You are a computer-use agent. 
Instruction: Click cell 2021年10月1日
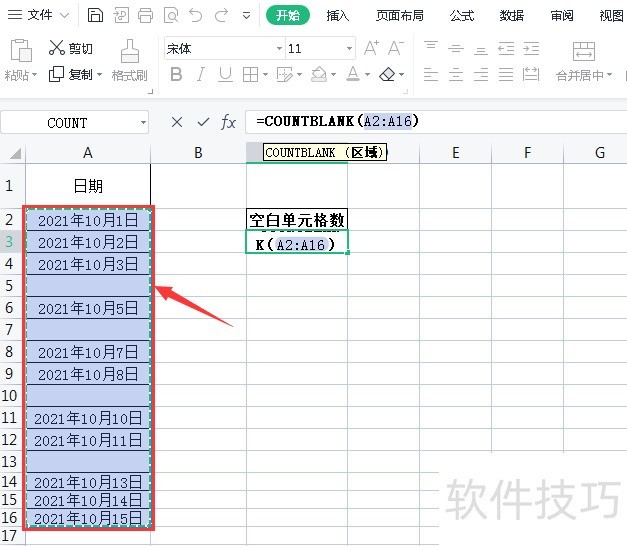(88, 220)
